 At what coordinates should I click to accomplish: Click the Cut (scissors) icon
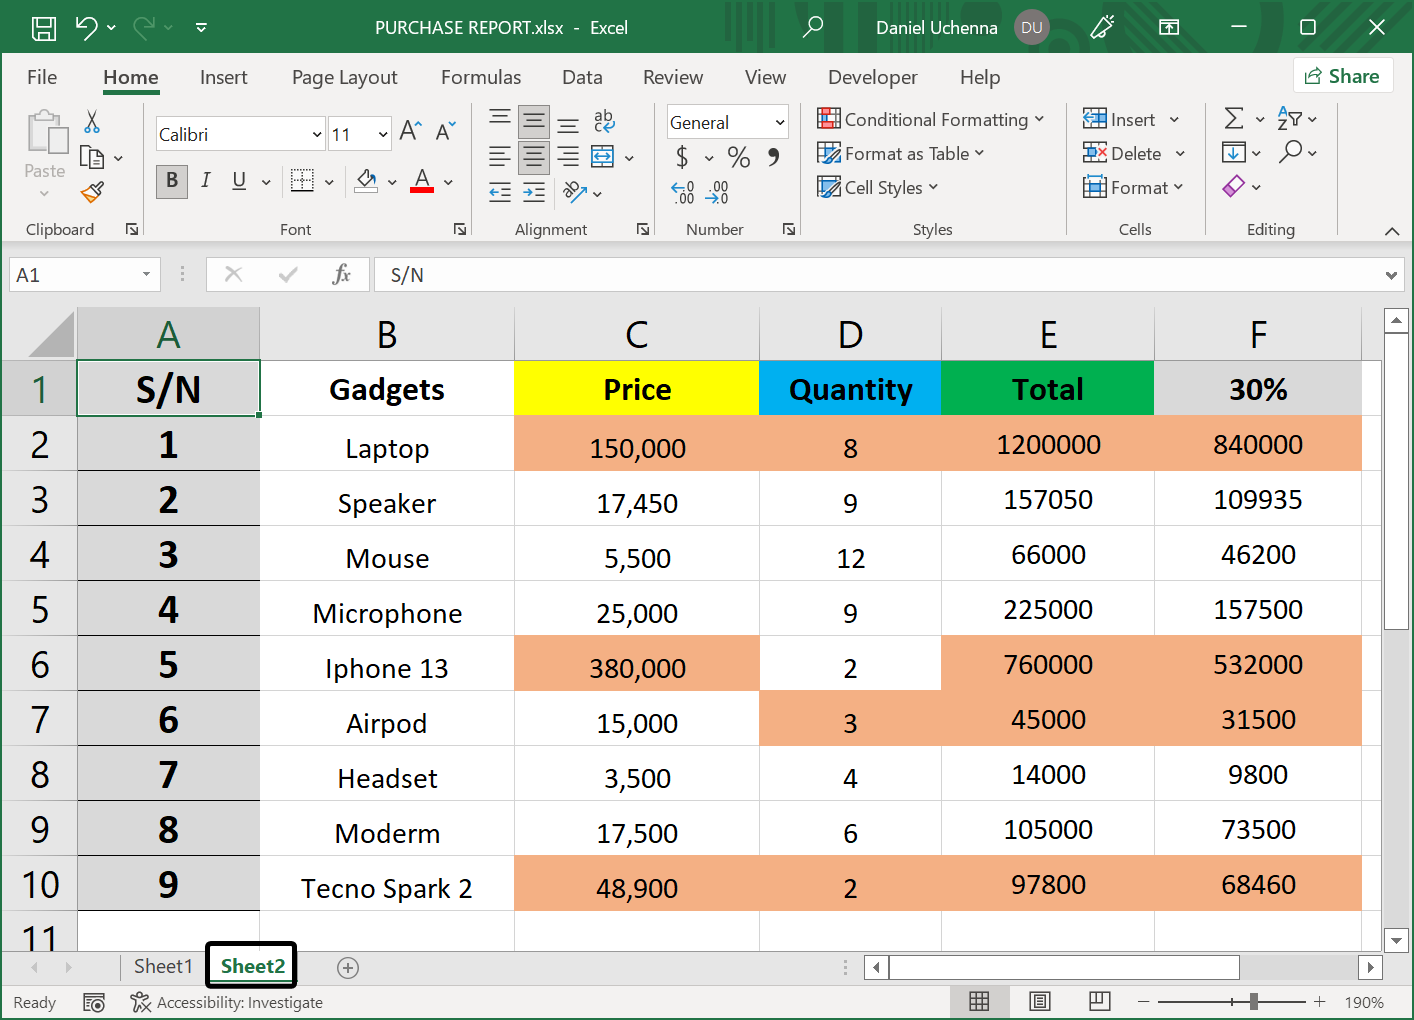(89, 120)
